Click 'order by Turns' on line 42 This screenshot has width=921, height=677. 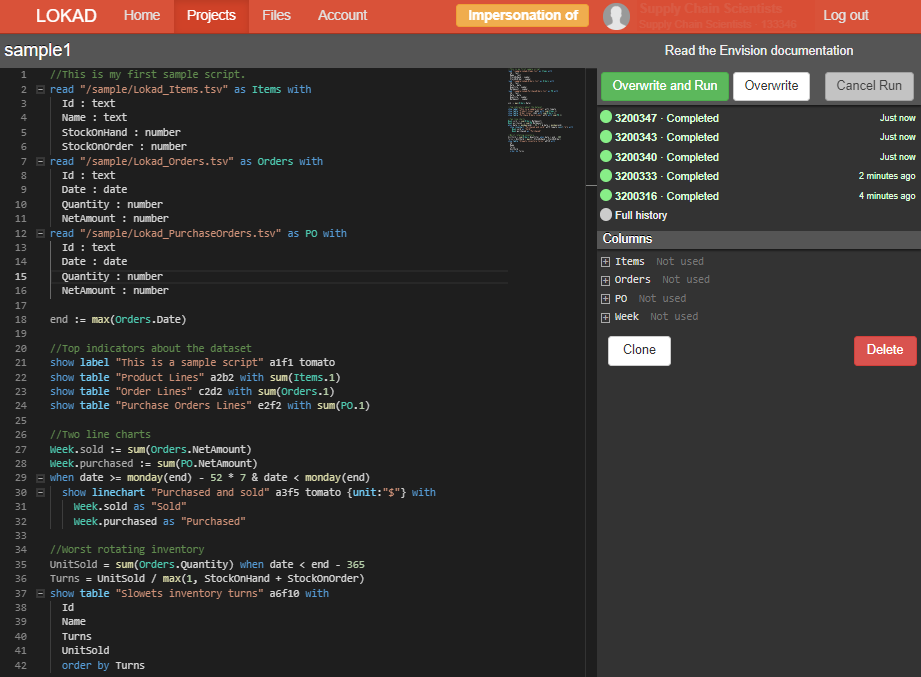tap(103, 666)
